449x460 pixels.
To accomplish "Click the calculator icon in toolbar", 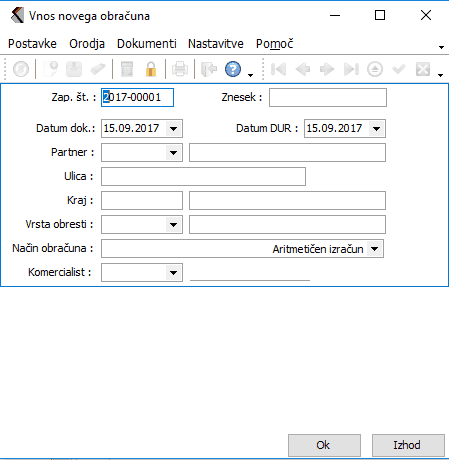I will coord(127,69).
